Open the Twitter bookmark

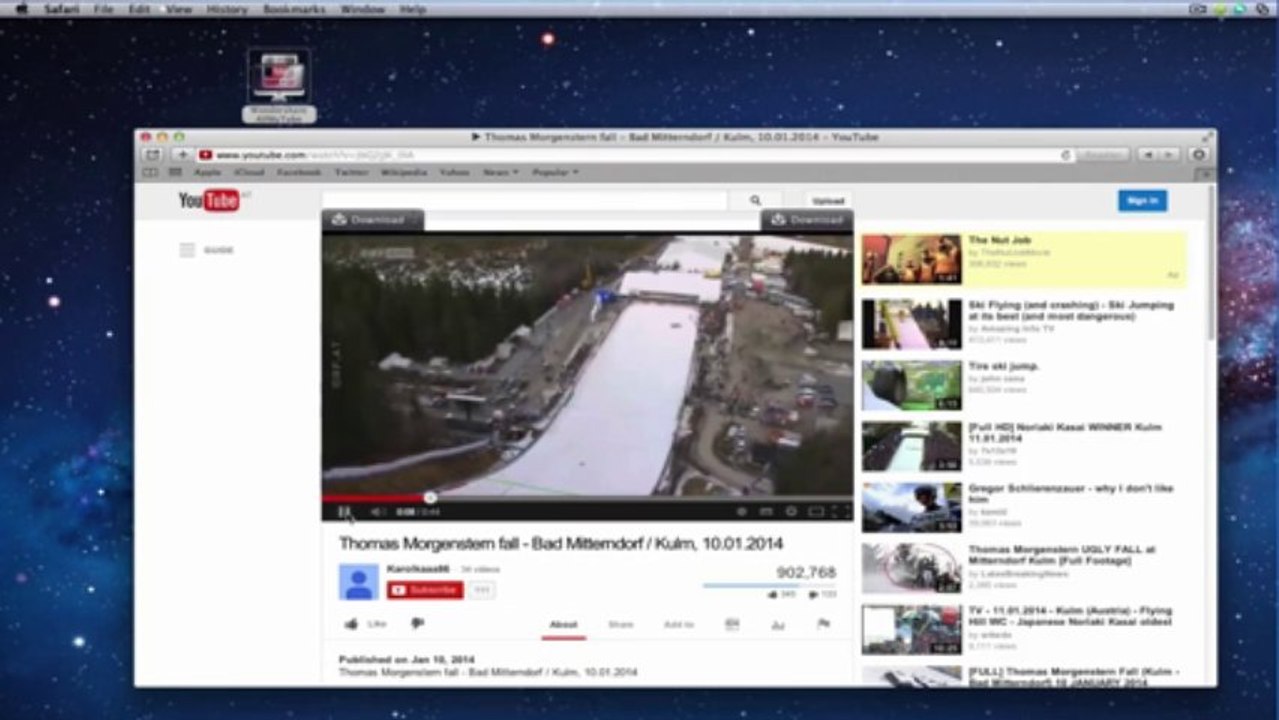click(351, 172)
